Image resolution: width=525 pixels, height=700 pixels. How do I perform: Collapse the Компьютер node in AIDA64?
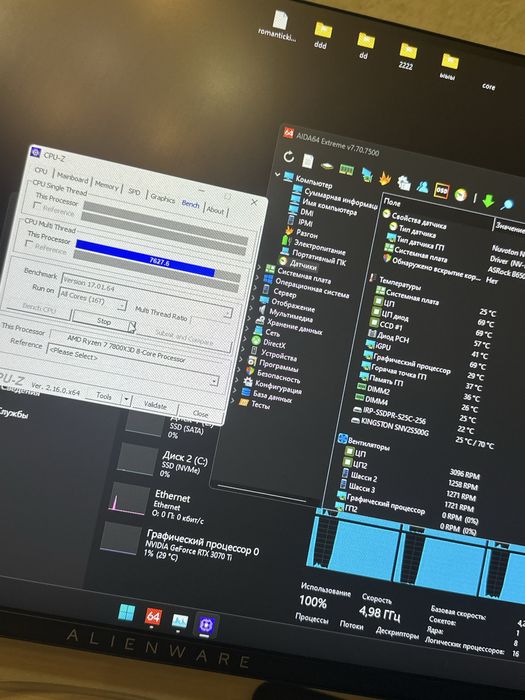(x=277, y=174)
